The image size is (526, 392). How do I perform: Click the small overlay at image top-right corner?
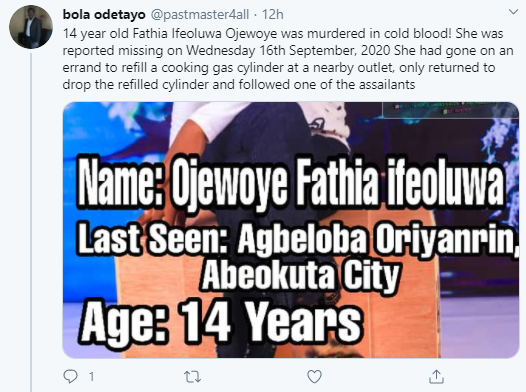click(x=451, y=110)
